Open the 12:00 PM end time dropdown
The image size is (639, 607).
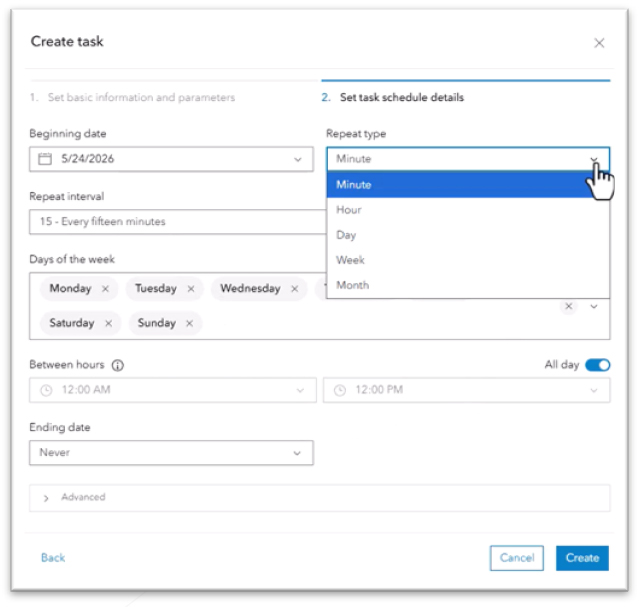467,390
